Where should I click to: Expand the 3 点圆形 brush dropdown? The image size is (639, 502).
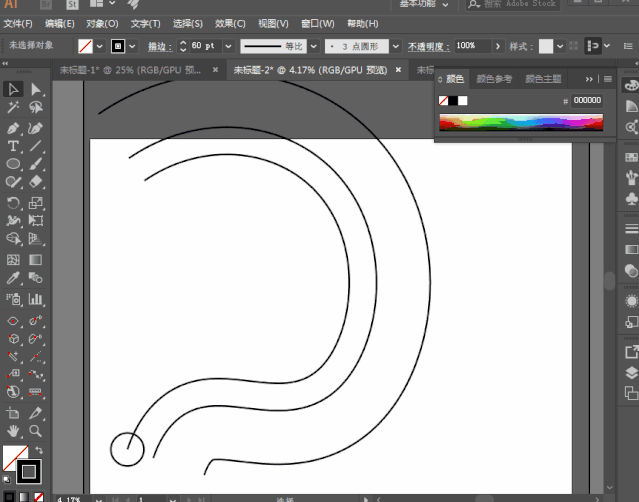[395, 46]
